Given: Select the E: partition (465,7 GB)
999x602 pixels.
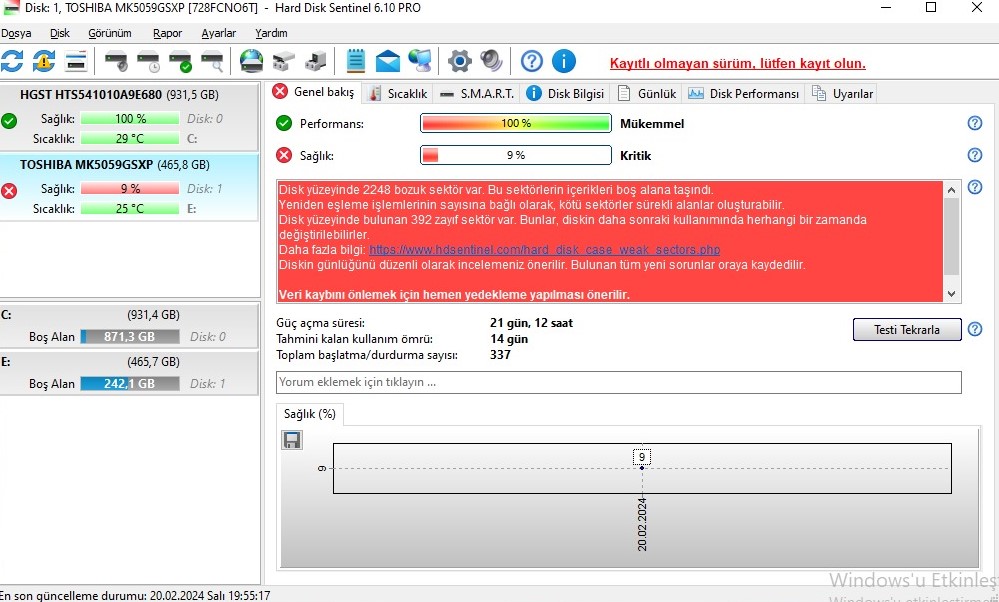Looking at the screenshot, I should (x=129, y=373).
